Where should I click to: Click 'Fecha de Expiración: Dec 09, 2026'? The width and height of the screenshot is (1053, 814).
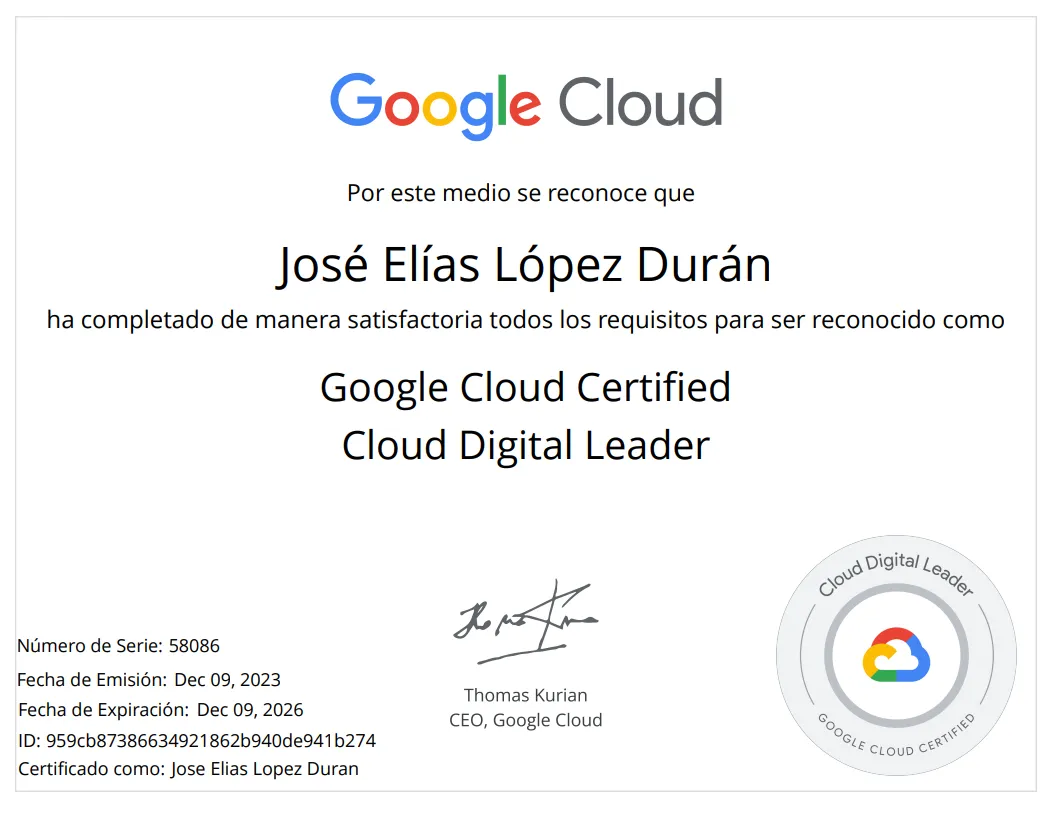[x=161, y=710]
